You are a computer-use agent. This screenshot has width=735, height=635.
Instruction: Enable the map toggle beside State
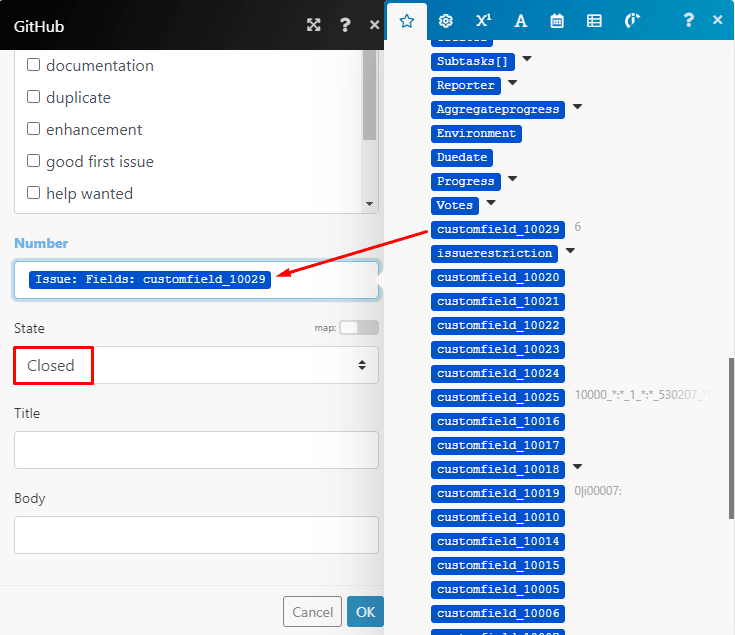click(359, 327)
